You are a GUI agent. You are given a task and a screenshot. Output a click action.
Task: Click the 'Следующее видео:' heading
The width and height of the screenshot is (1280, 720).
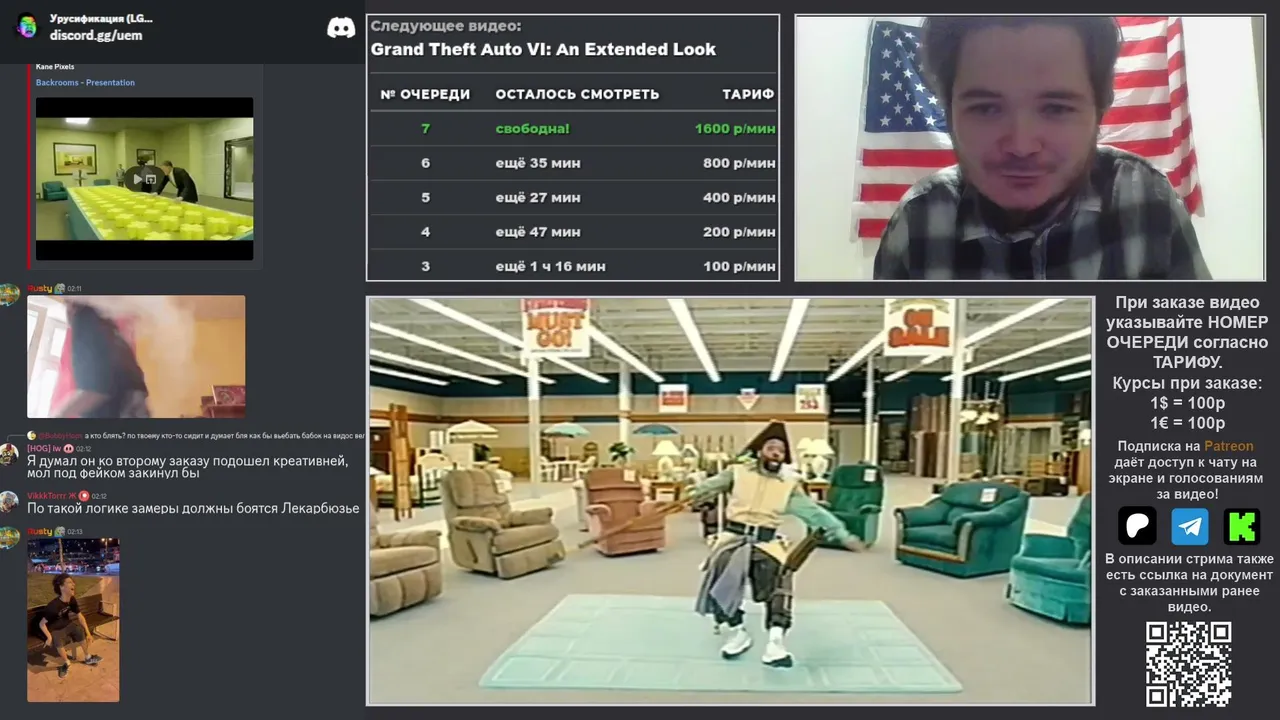(446, 27)
